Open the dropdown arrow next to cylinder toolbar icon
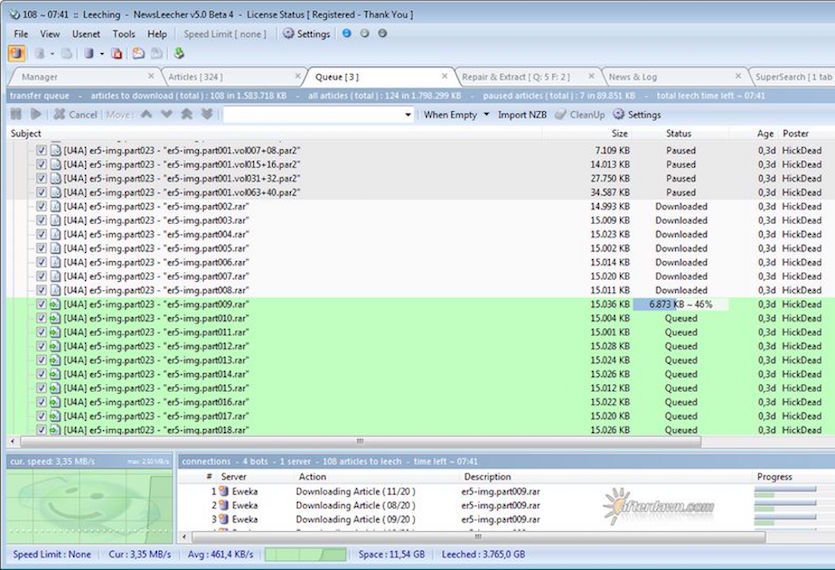Screen dimensions: 835x570 pyautogui.click(x=102, y=54)
